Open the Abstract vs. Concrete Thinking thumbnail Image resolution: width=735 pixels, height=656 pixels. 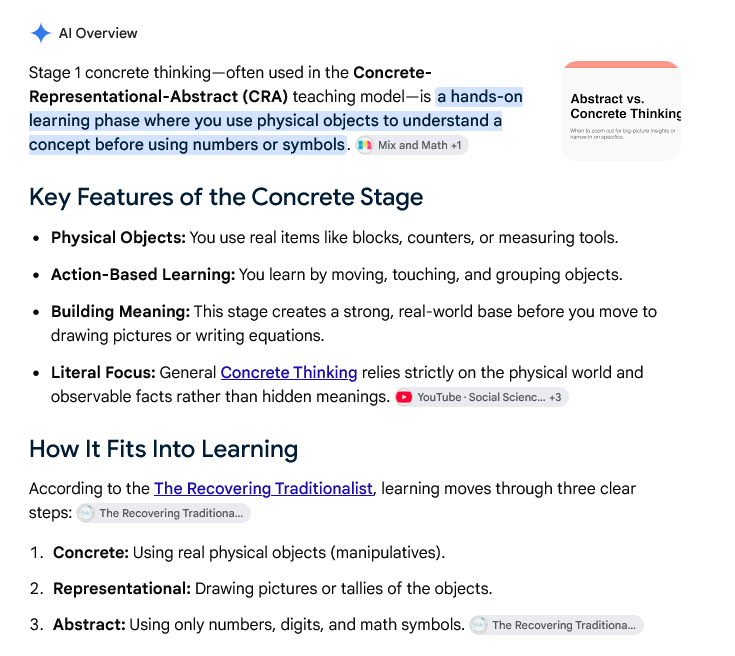click(621, 111)
